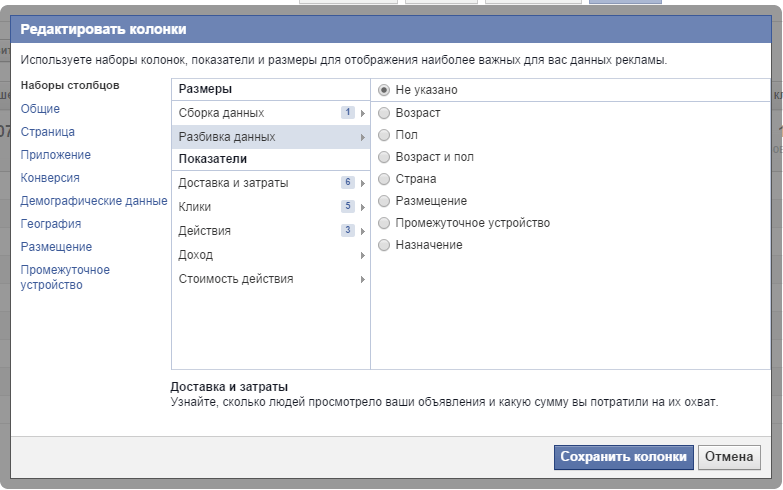783x490 pixels.
Task: Pick the 'Возраст и пол' radio option
Action: click(384, 157)
